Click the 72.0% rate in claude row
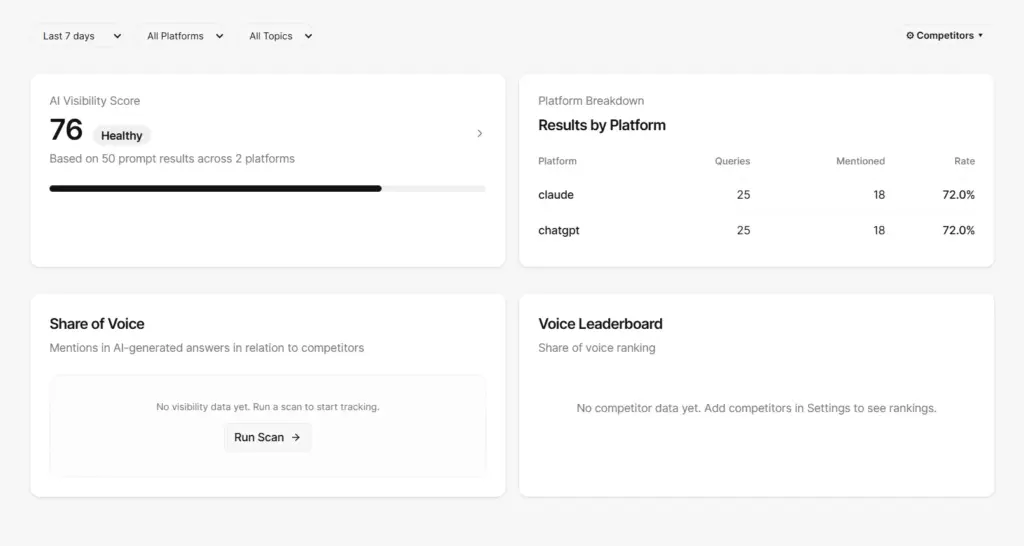Screen dimensions: 1024x546 [x=958, y=195]
